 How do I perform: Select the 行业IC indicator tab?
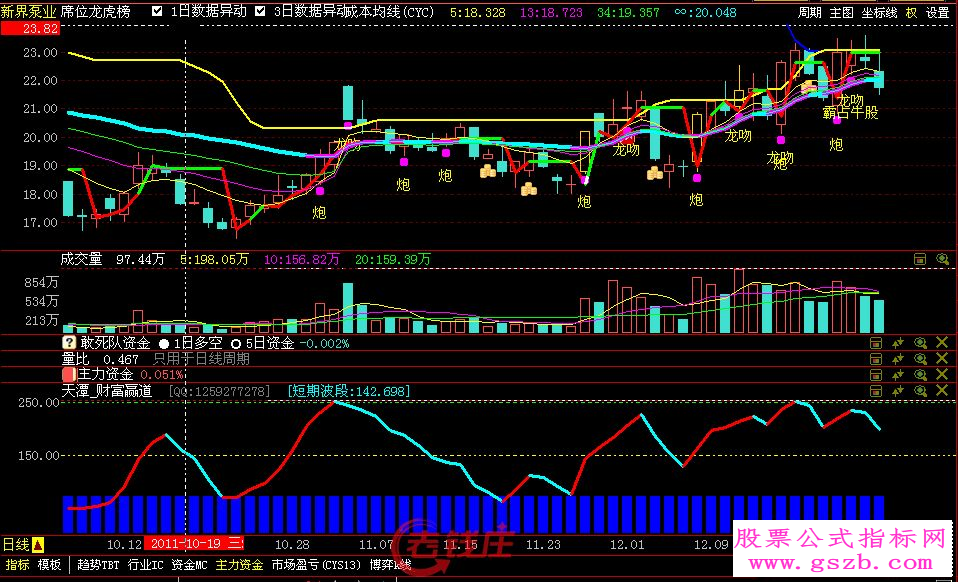pos(145,565)
